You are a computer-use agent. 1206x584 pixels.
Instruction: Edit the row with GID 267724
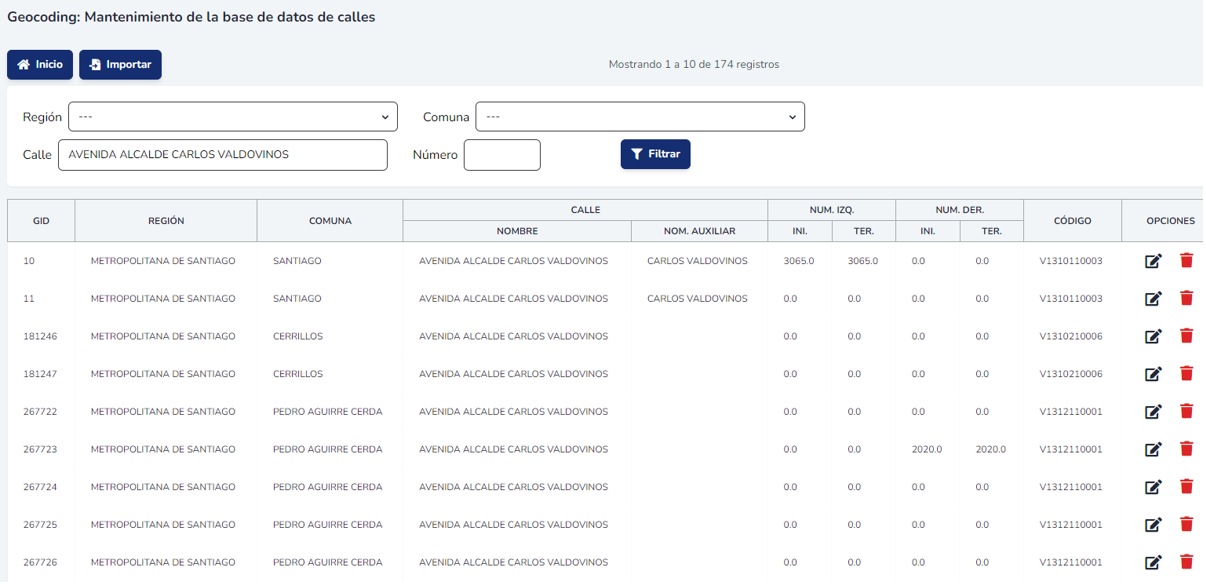(1153, 487)
